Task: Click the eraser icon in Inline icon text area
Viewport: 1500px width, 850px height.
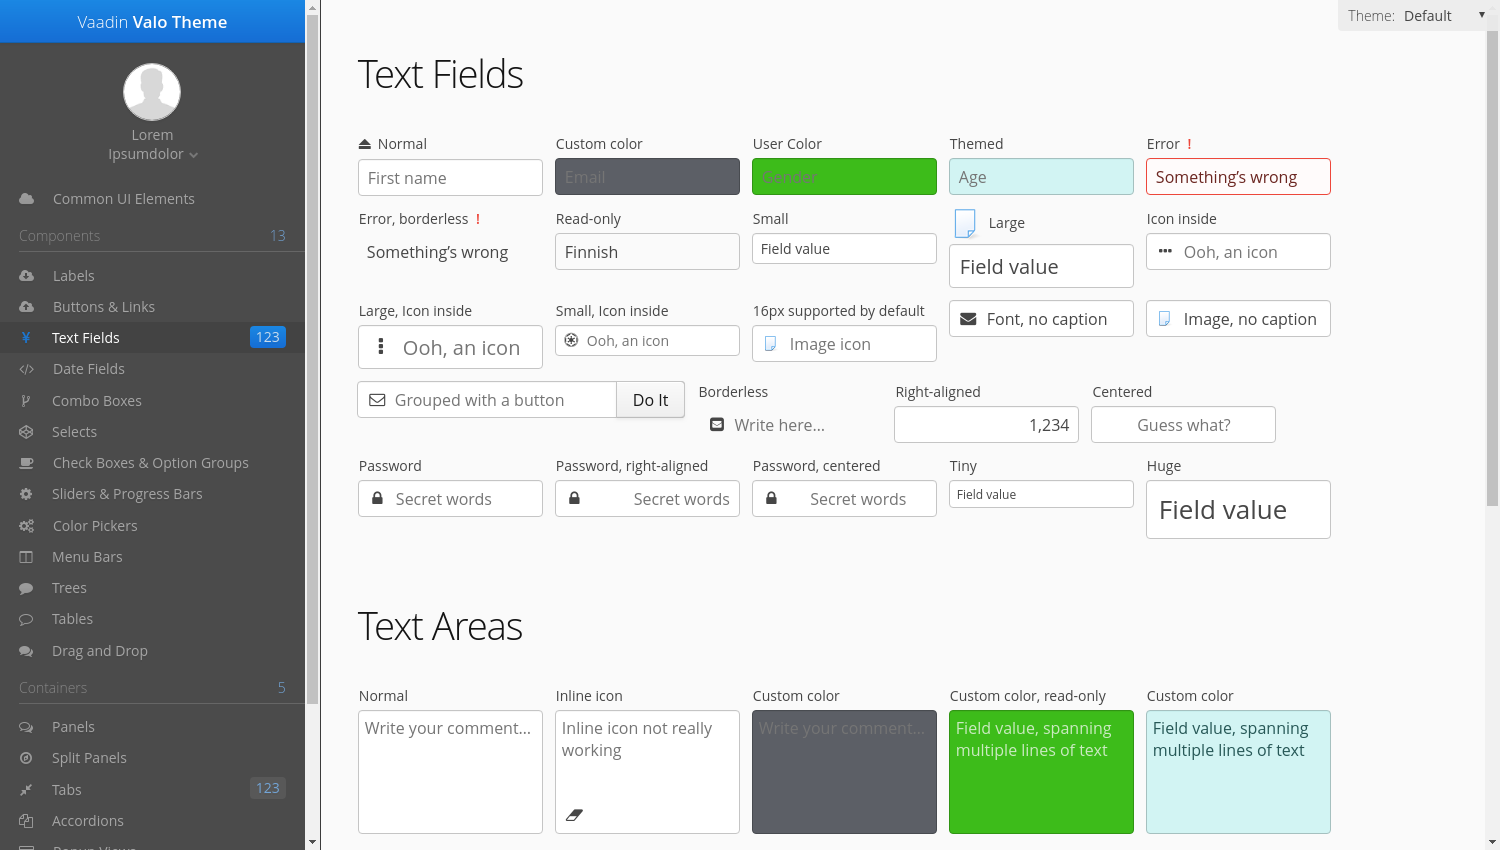Action: [x=574, y=815]
